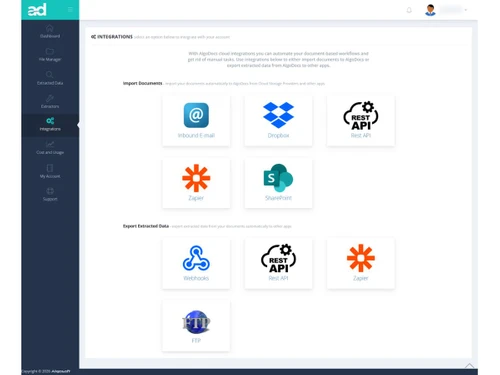Go to File Manager in sidebar
This screenshot has height=375, width=500.
50,55
